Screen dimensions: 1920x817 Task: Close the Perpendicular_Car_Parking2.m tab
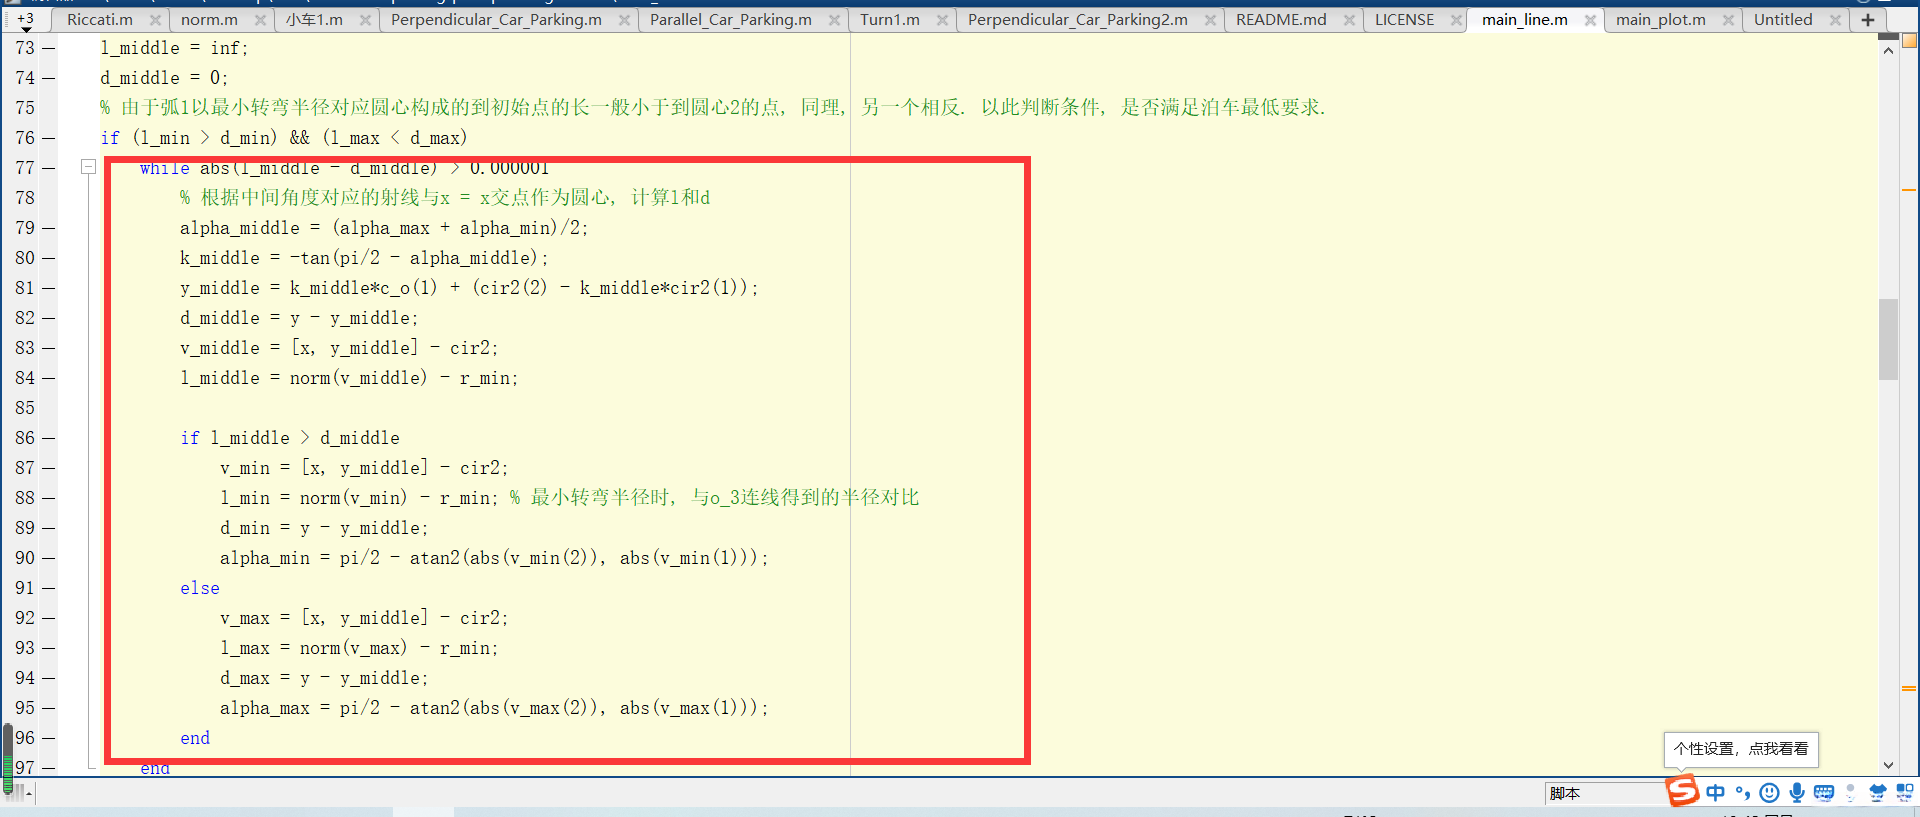point(1210,20)
